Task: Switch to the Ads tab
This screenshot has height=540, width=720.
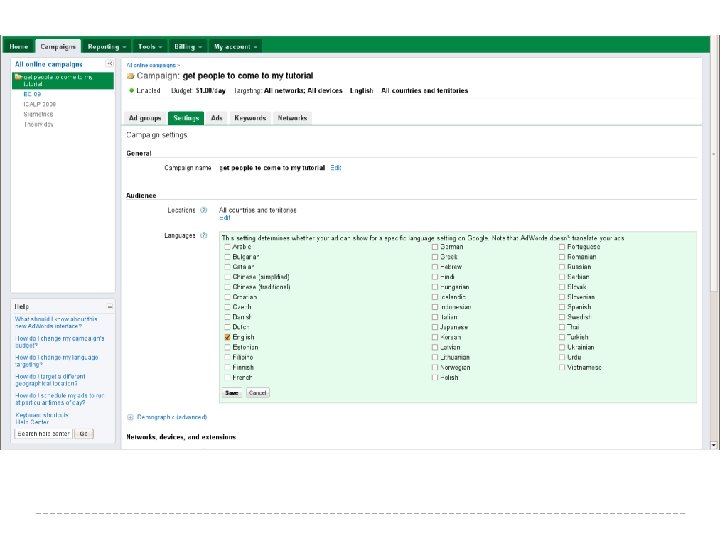Action: (217, 118)
